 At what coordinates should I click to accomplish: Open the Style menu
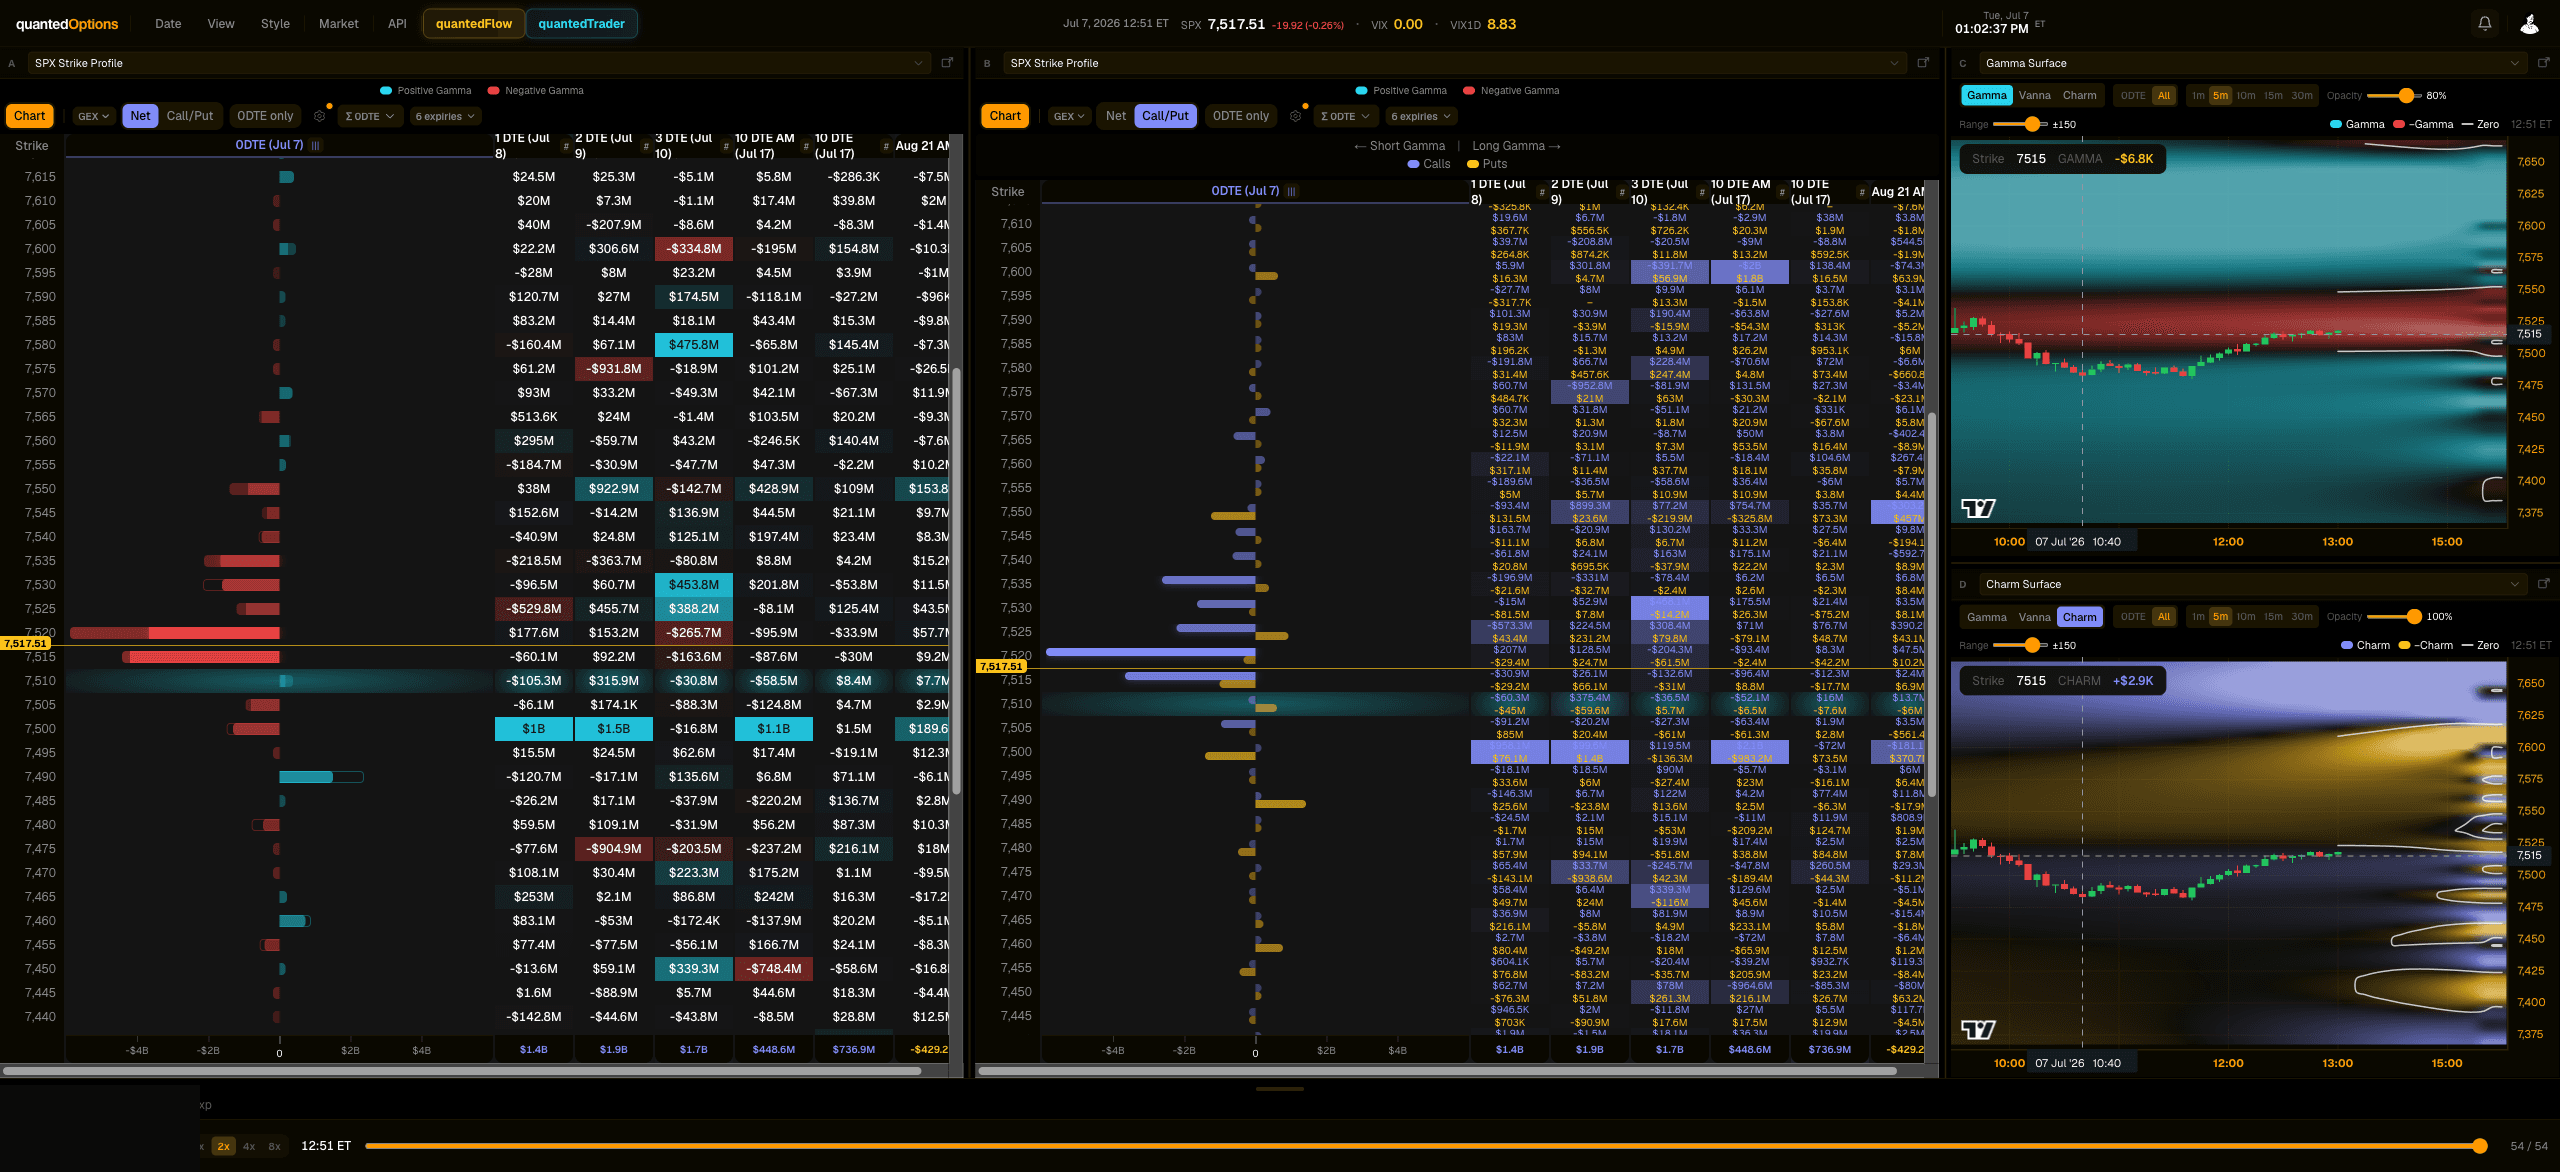(x=275, y=24)
